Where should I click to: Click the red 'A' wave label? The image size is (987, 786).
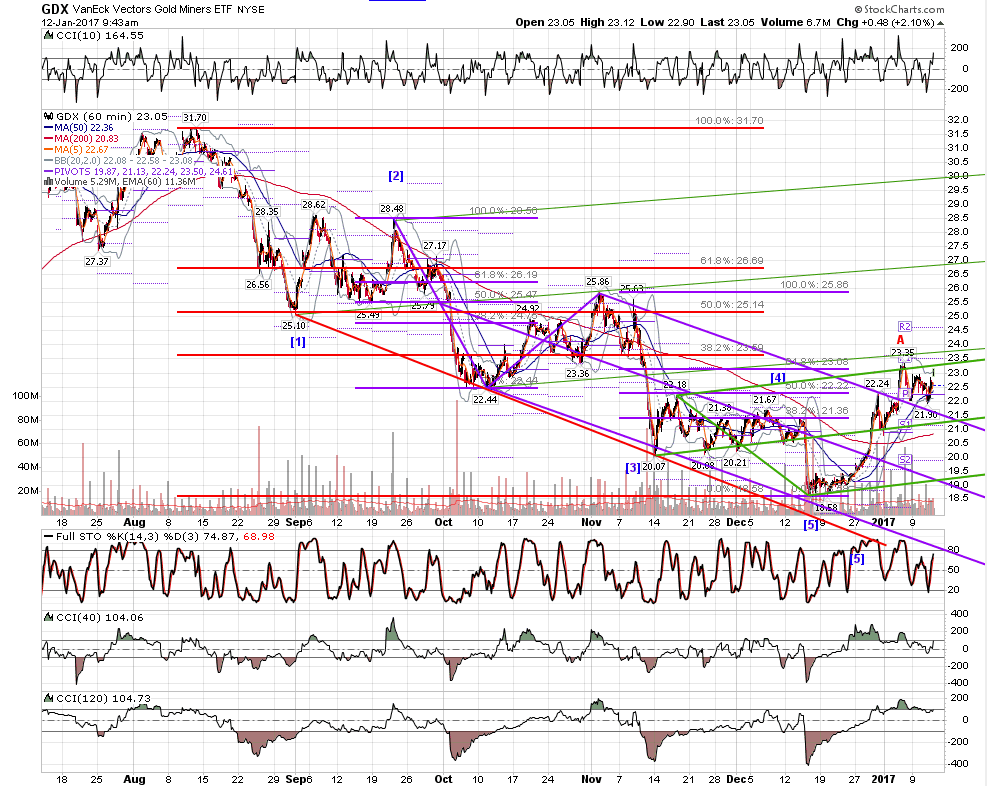[x=901, y=339]
